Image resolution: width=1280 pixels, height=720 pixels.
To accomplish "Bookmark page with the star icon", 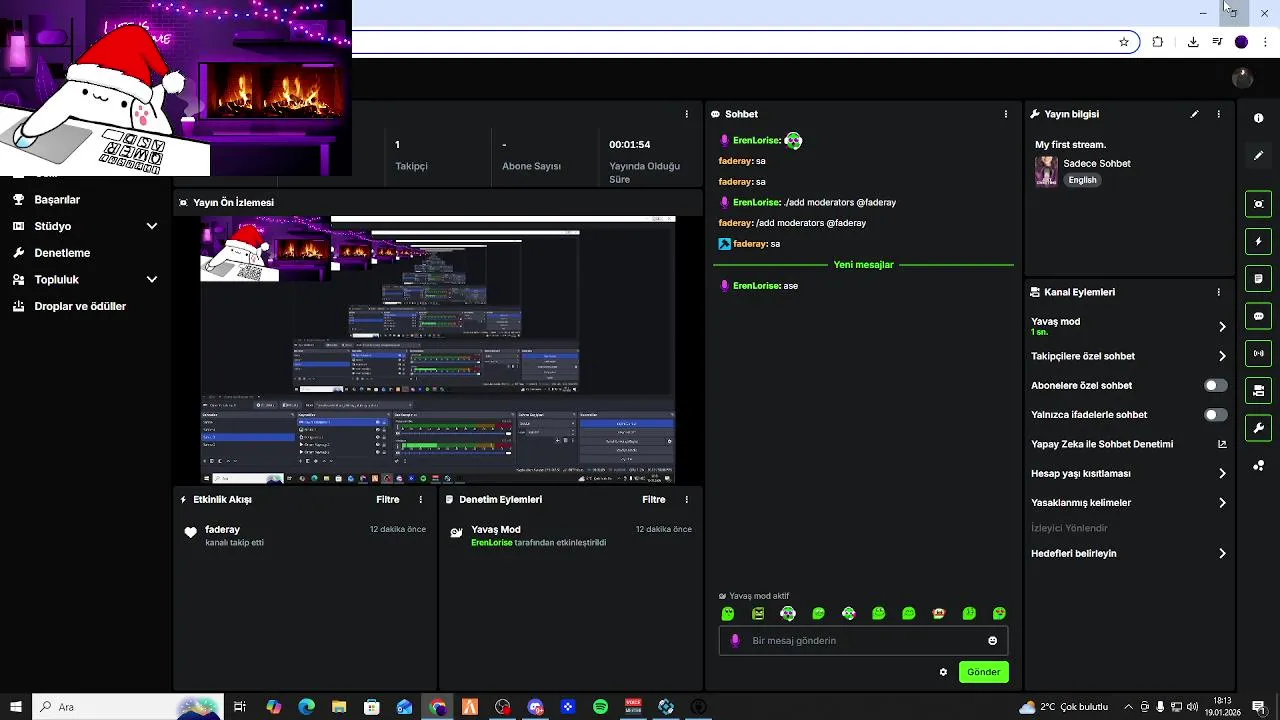I will click(x=1124, y=42).
